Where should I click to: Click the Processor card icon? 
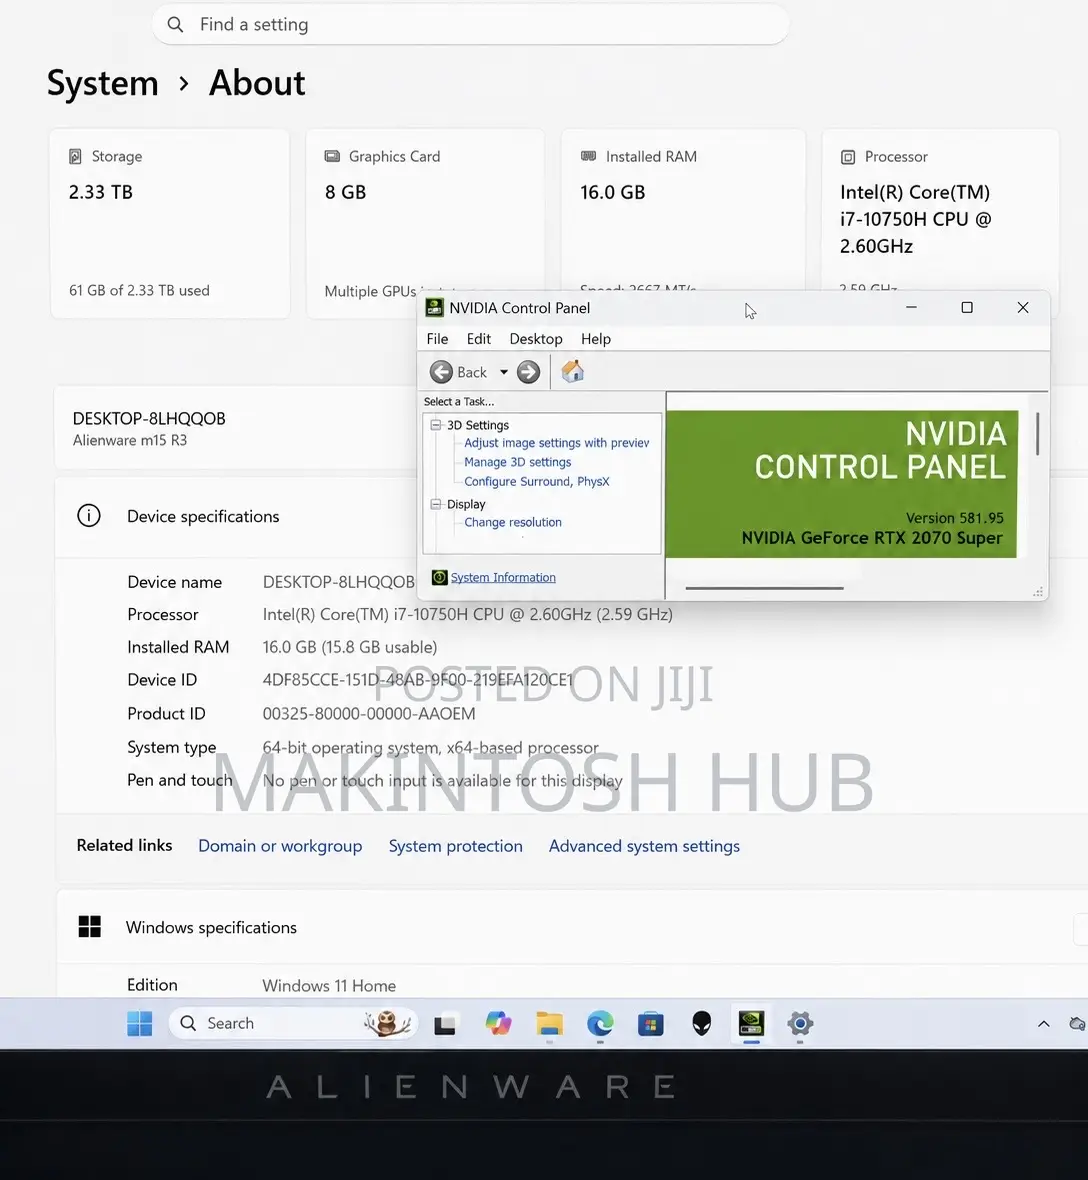(x=848, y=157)
